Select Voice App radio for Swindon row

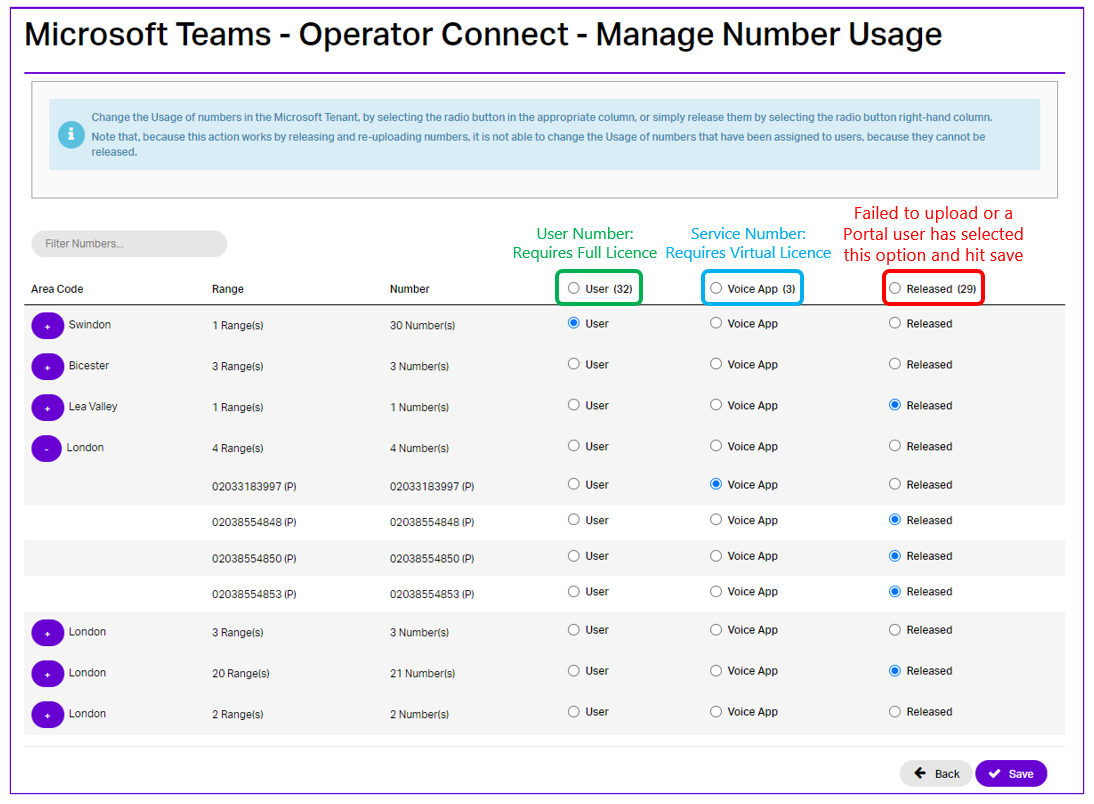716,323
